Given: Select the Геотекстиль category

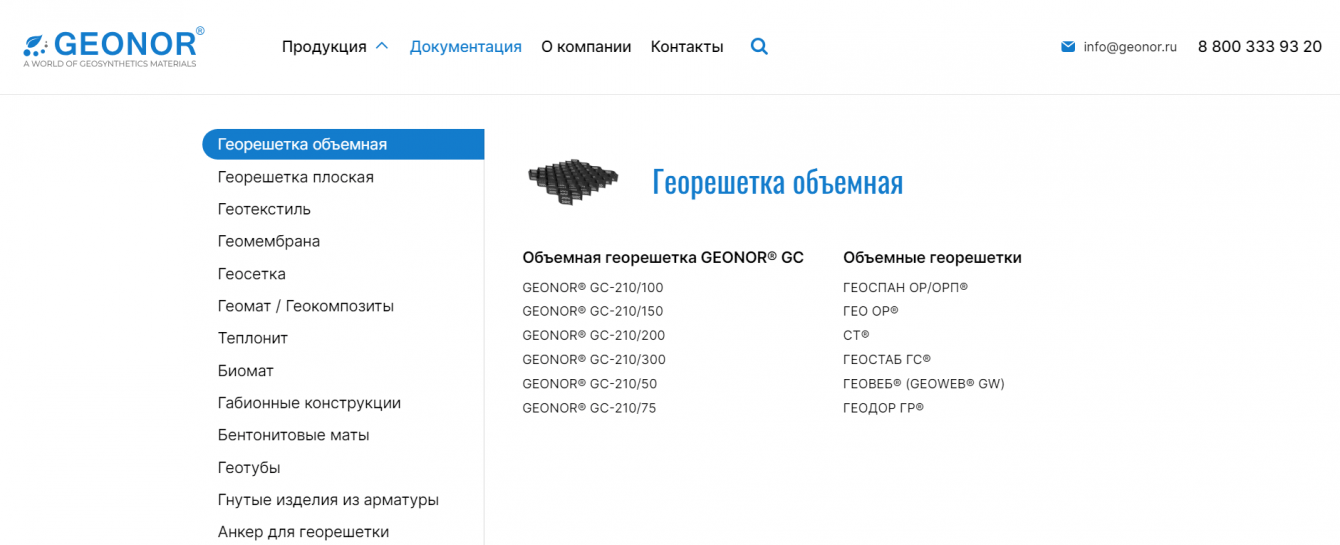Looking at the screenshot, I should (264, 209).
